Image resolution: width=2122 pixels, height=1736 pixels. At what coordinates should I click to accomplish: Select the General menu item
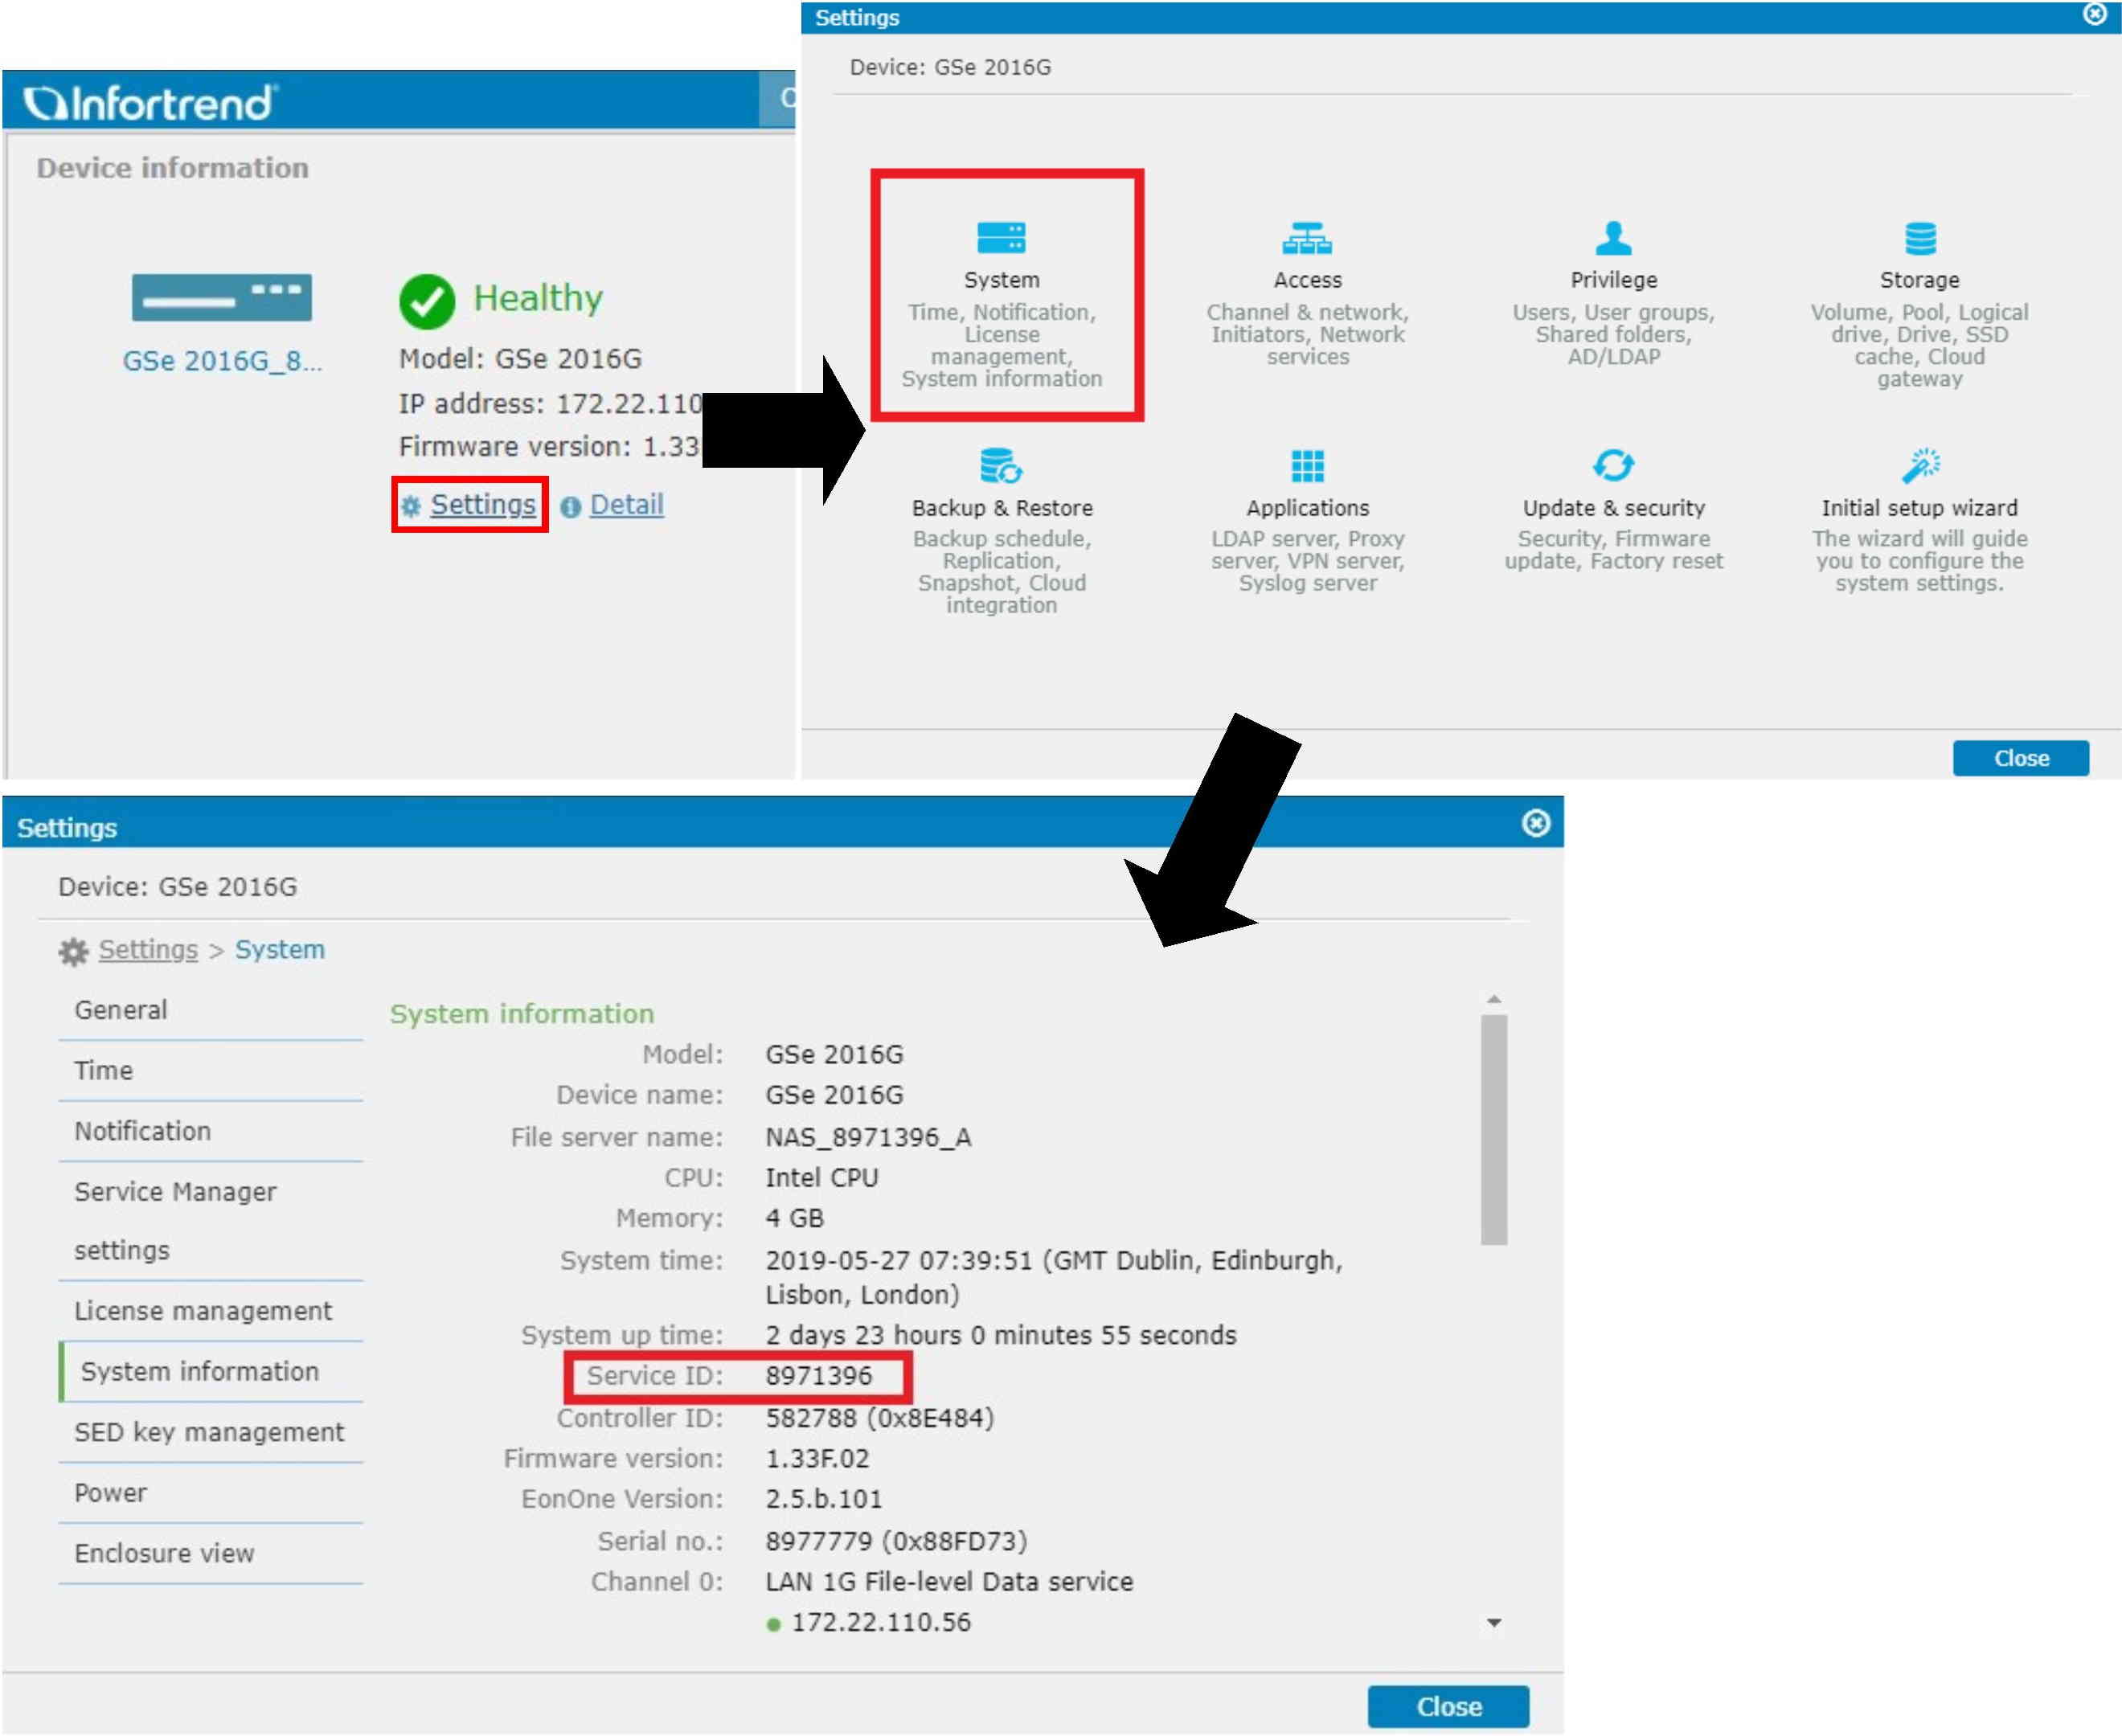tap(121, 1010)
